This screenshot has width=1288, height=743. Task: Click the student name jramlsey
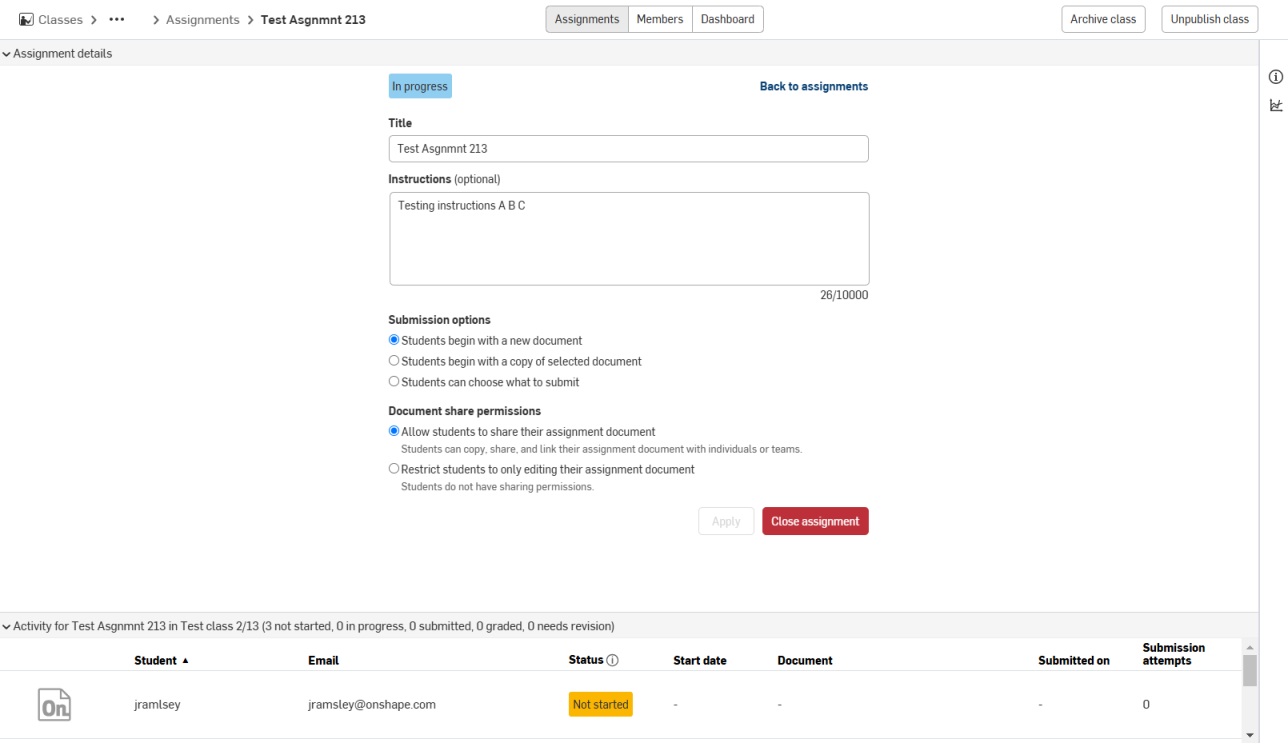(157, 705)
